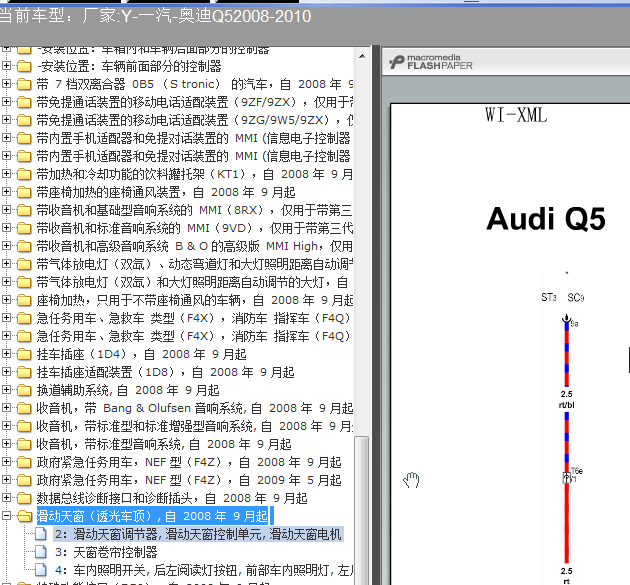Viewport: 630px width, 585px height.
Task: Expand the 带座椅加热的座椅通风装置 folder
Action: (x=6, y=191)
